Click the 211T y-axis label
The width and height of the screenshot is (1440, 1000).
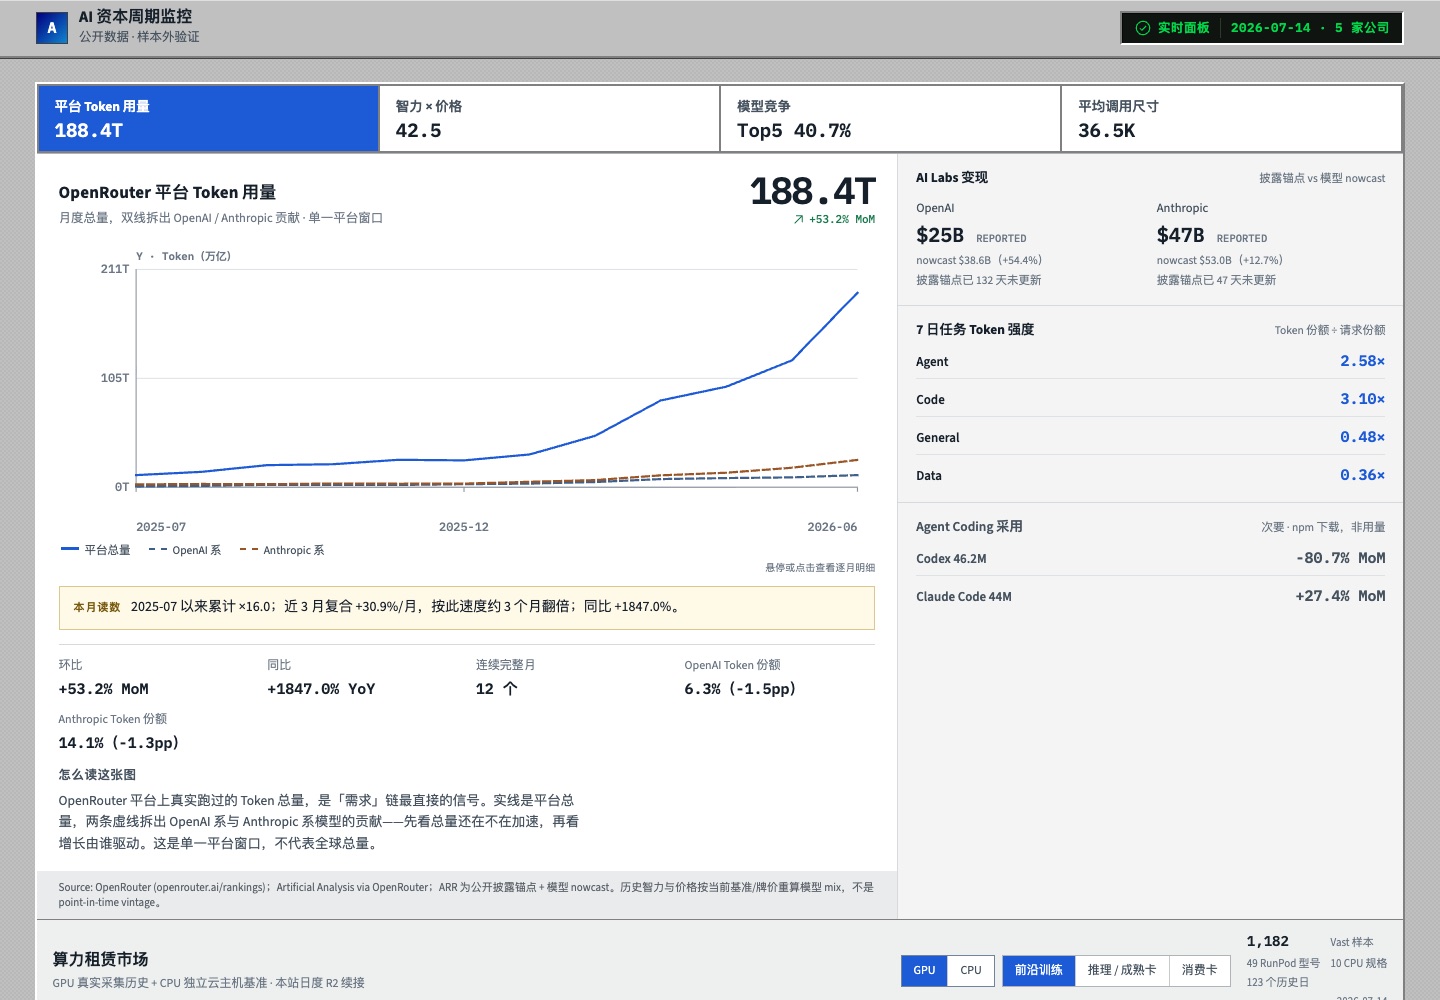click(x=115, y=269)
